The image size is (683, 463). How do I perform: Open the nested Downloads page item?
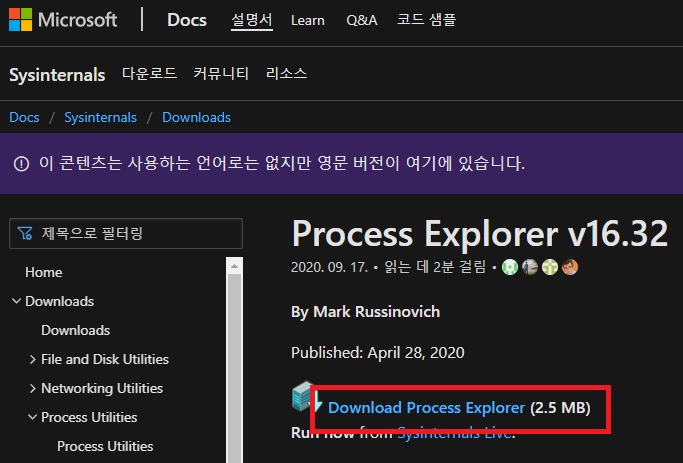click(x=75, y=330)
